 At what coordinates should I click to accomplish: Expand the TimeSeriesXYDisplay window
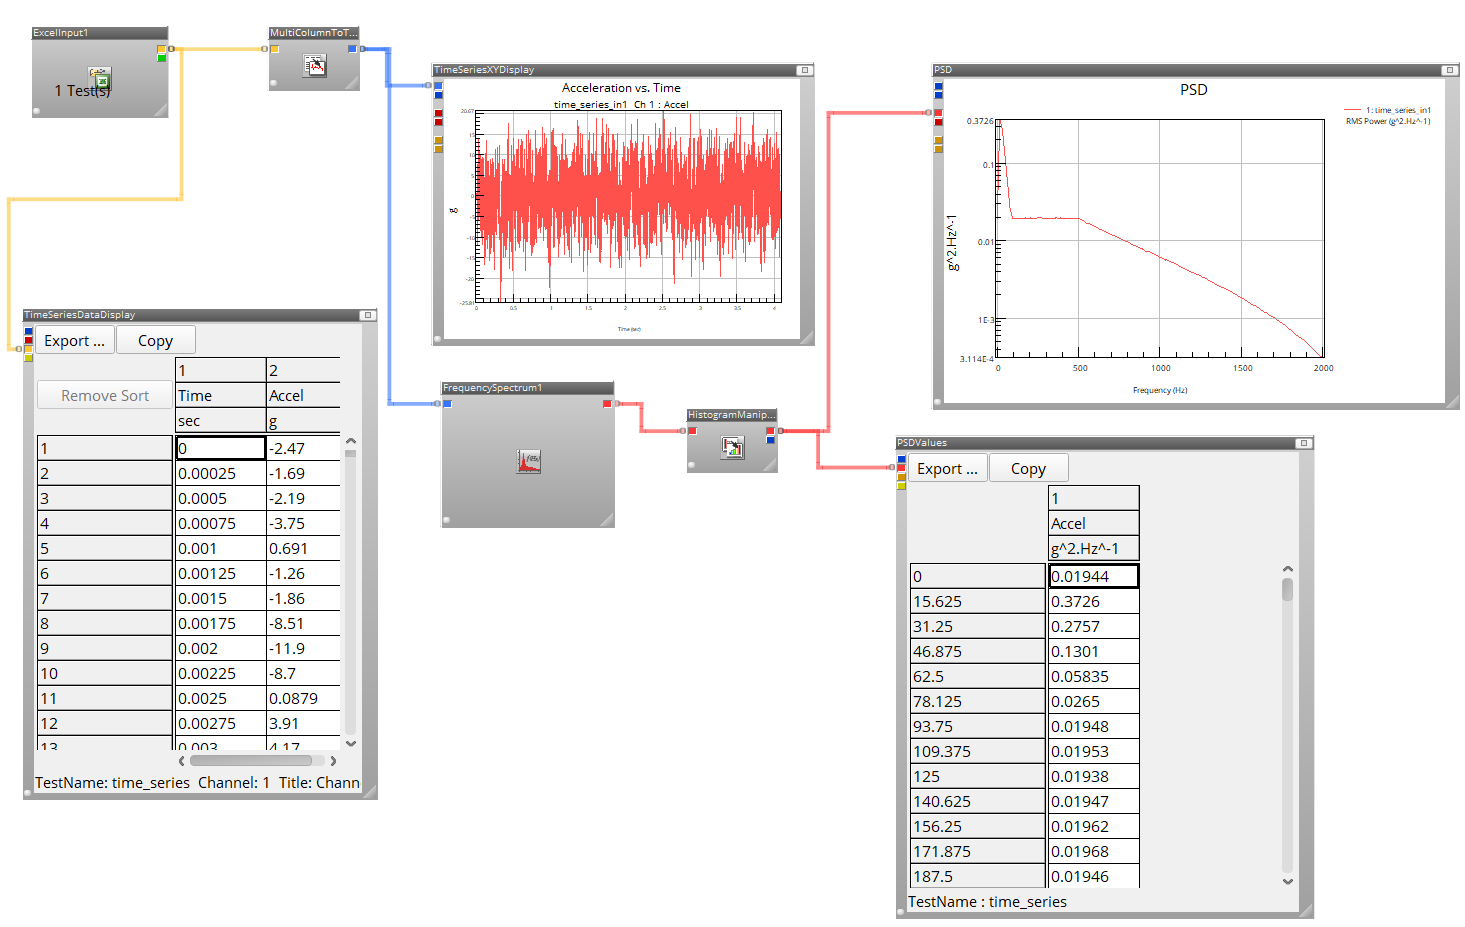[x=803, y=70]
